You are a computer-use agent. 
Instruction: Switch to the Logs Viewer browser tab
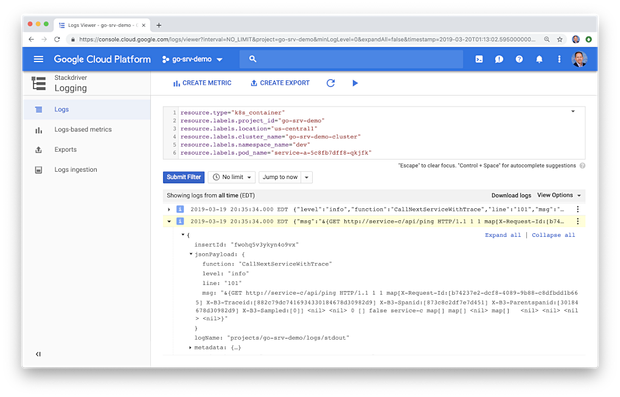coord(102,25)
